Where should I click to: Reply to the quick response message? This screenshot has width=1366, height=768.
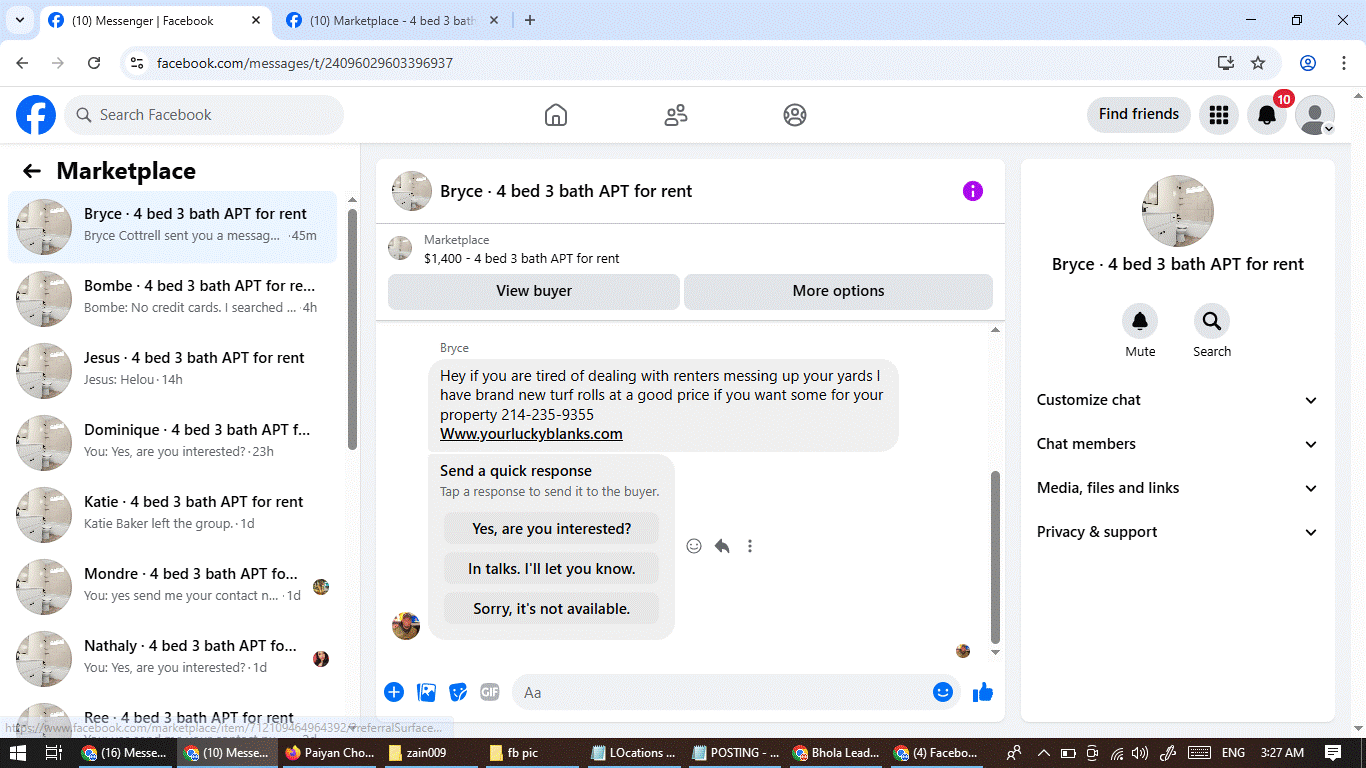(x=722, y=546)
